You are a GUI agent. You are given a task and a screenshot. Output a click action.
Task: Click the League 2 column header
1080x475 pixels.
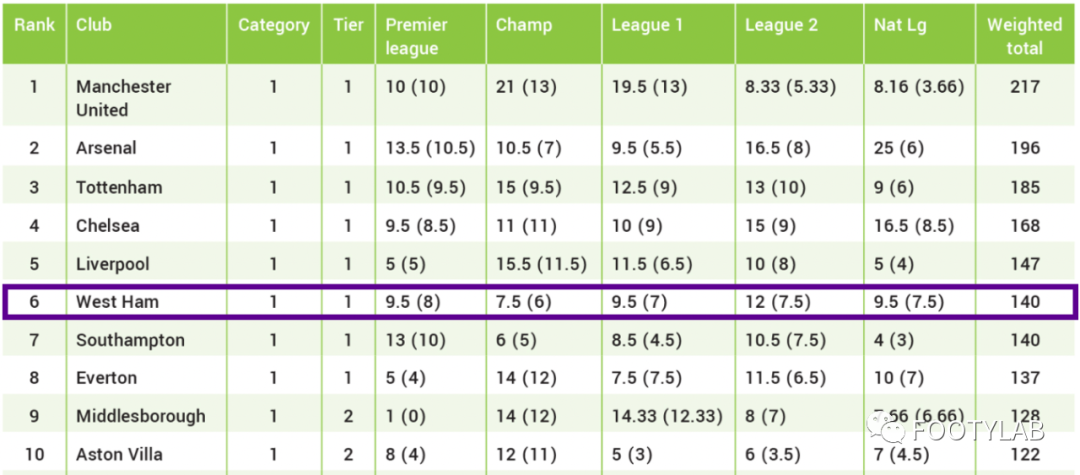click(x=780, y=25)
